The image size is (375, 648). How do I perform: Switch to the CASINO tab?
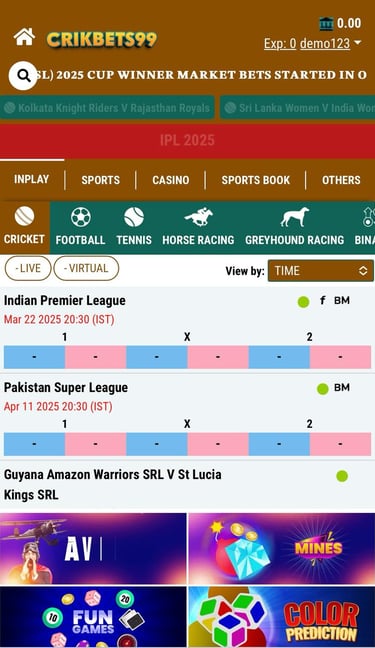coord(170,180)
